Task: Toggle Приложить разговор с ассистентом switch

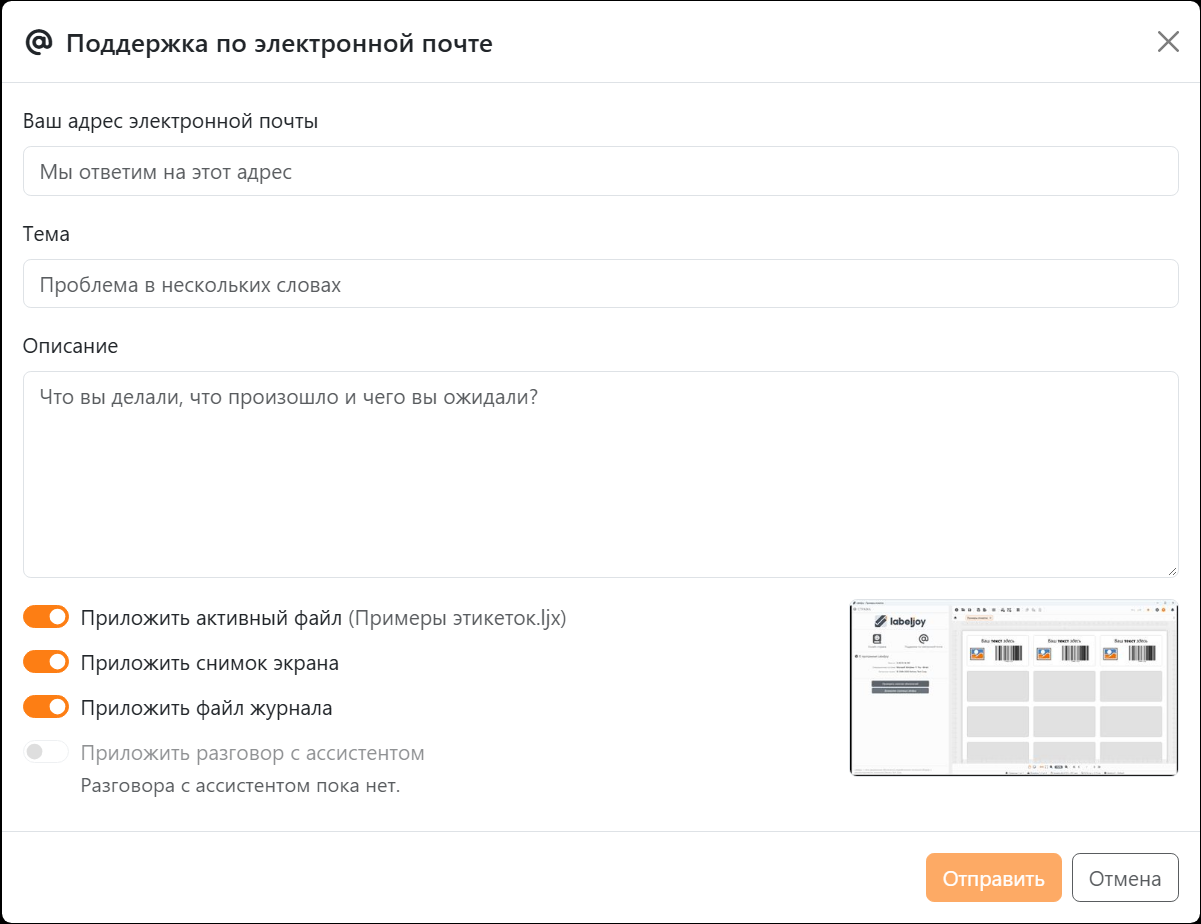Action: coord(46,752)
